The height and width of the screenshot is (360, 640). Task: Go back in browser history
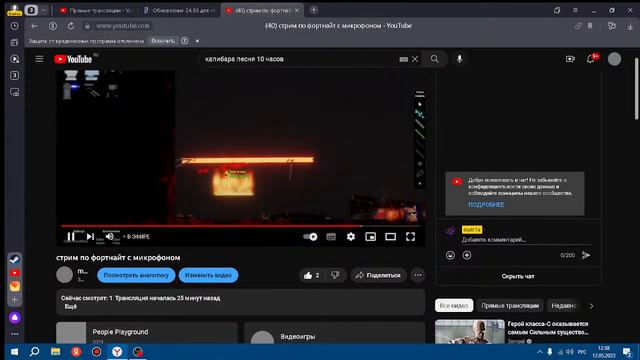point(34,26)
